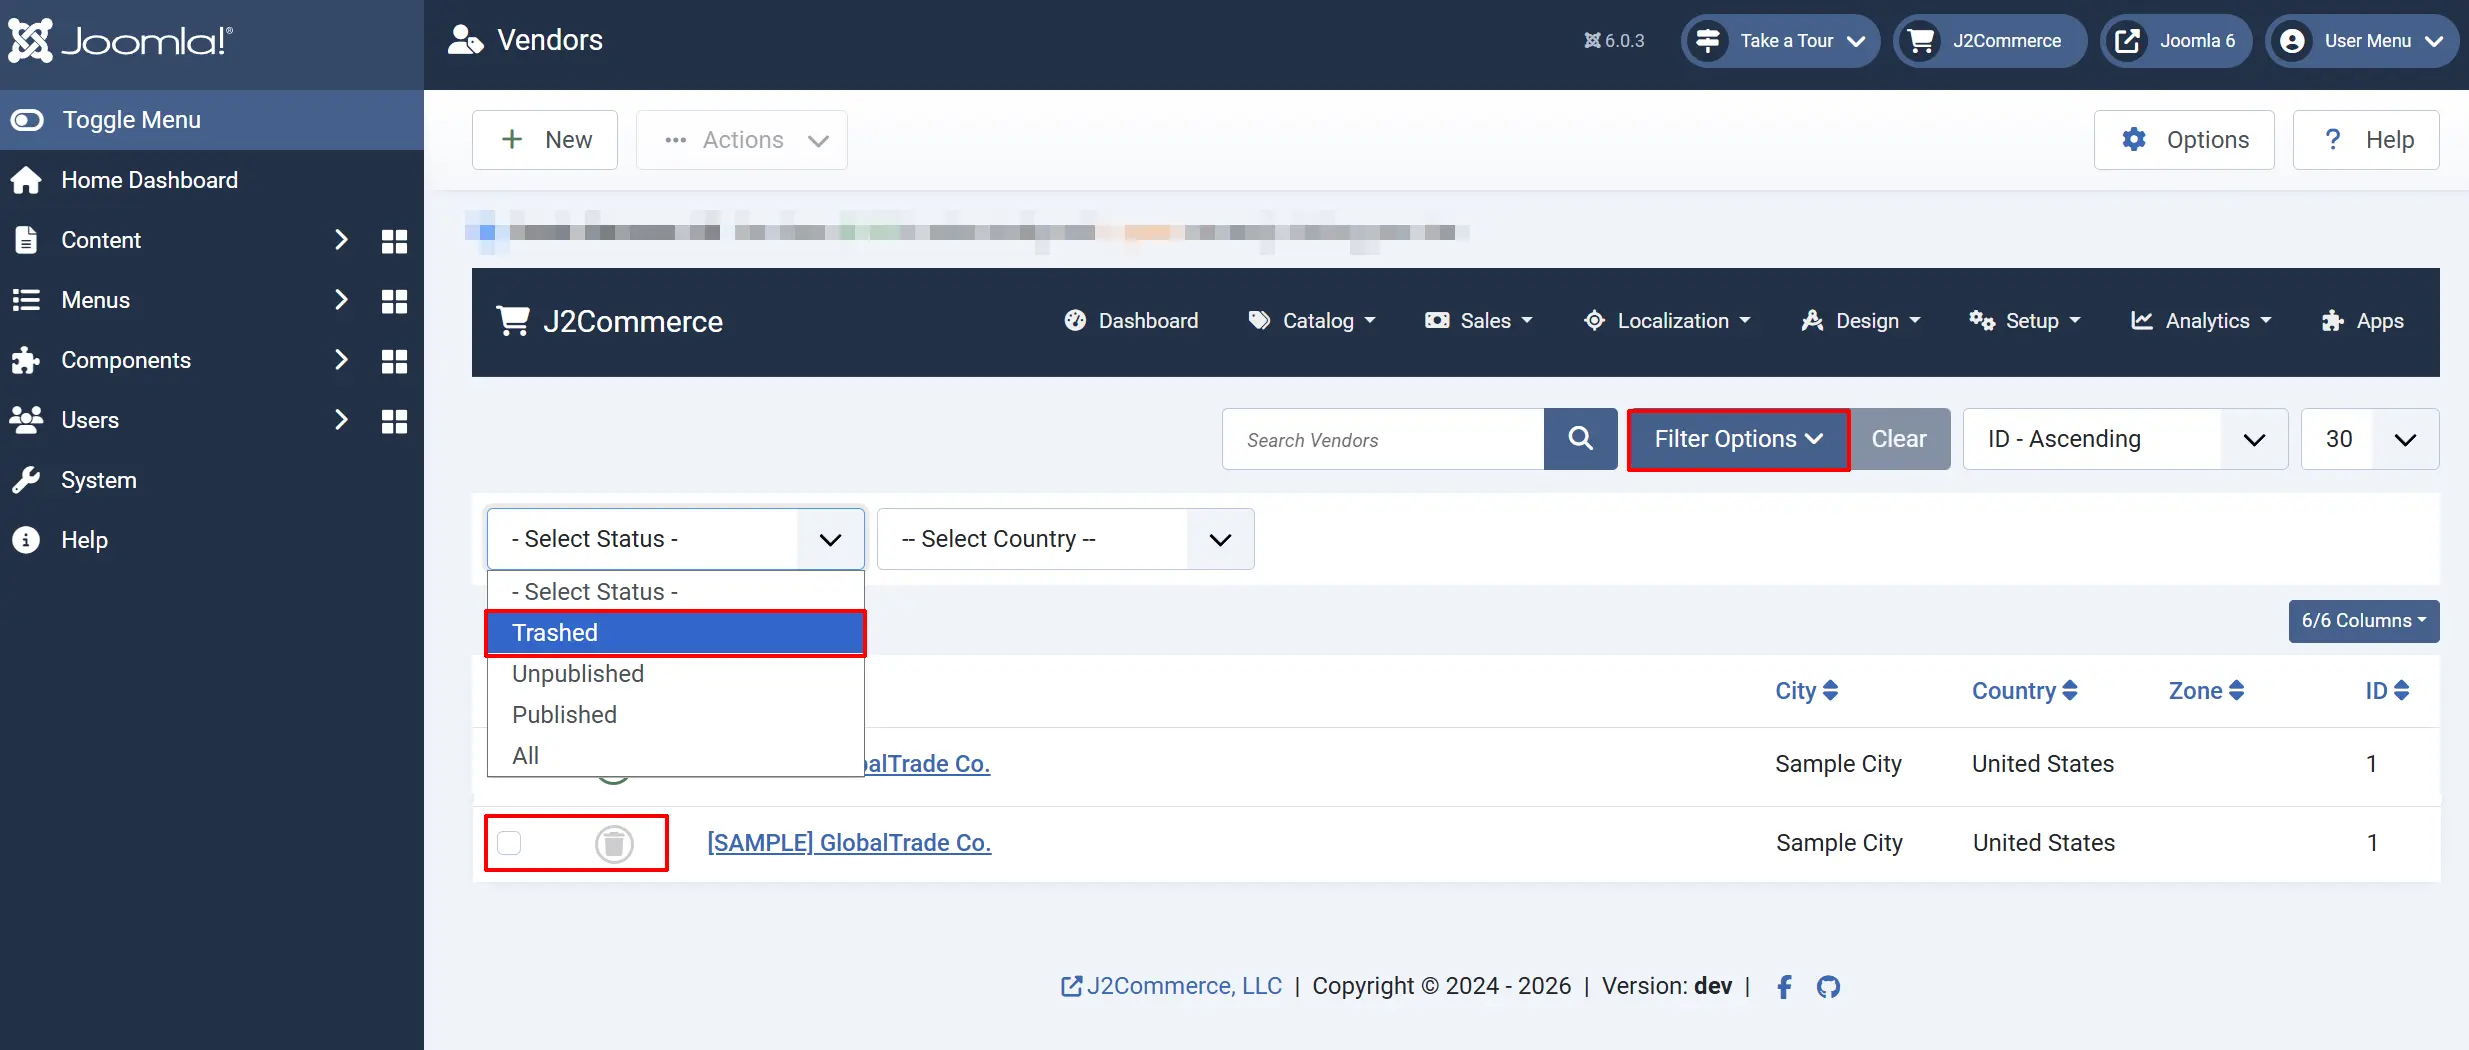Sort vendors by Country column
This screenshot has height=1050, width=2469.
click(2025, 691)
